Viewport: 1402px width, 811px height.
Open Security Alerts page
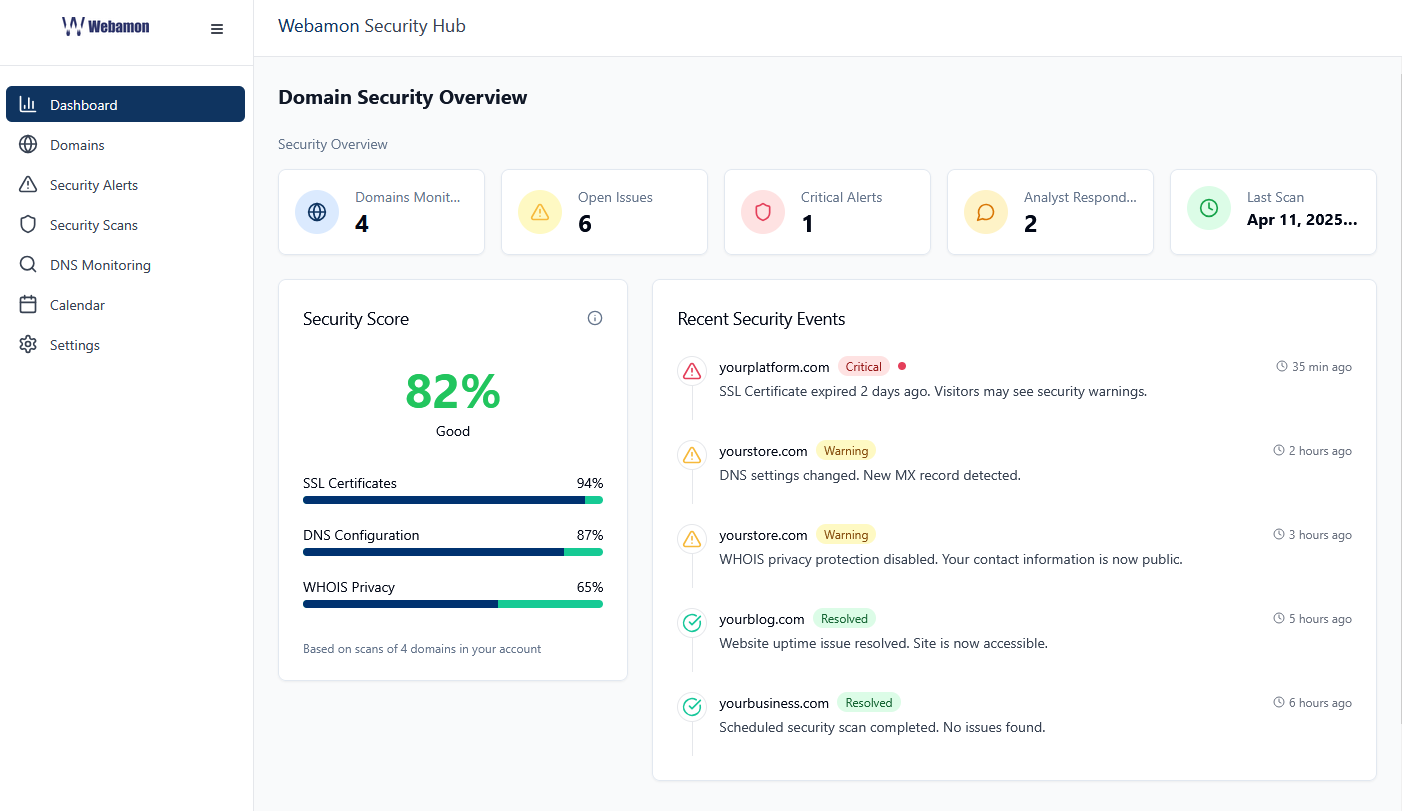[125, 185]
